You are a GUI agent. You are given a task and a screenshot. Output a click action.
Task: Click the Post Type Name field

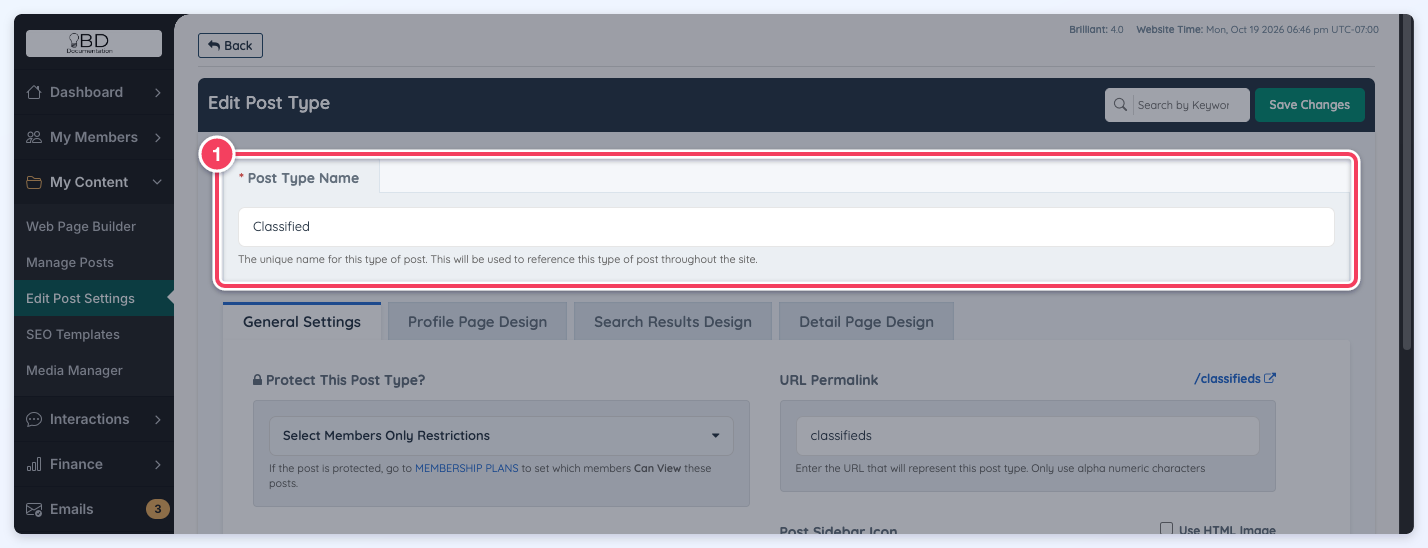(786, 227)
